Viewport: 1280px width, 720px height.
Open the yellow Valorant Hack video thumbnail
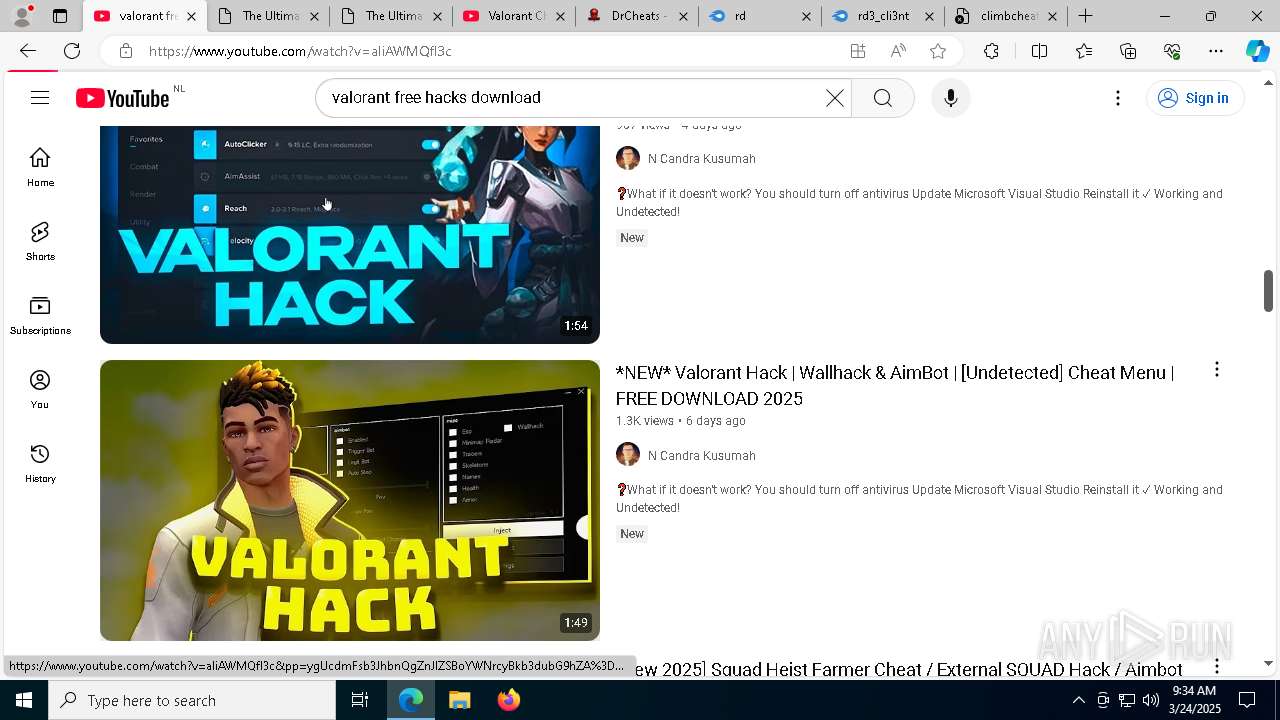tap(350, 500)
